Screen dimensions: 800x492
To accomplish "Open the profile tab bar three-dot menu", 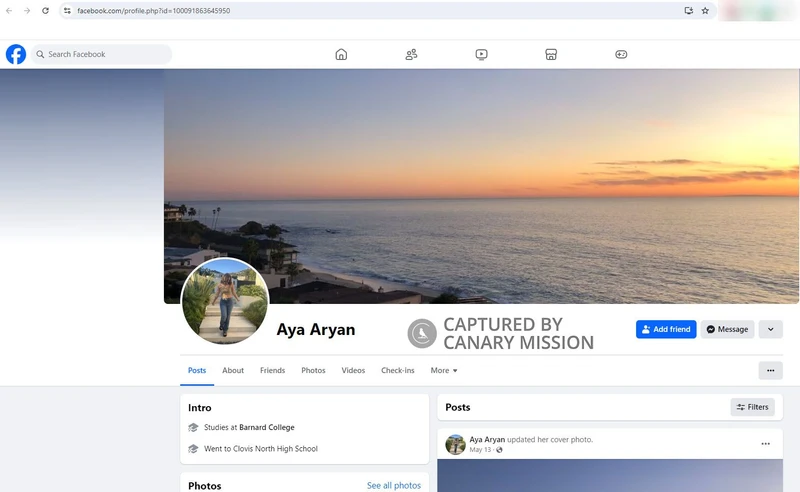I will [770, 370].
